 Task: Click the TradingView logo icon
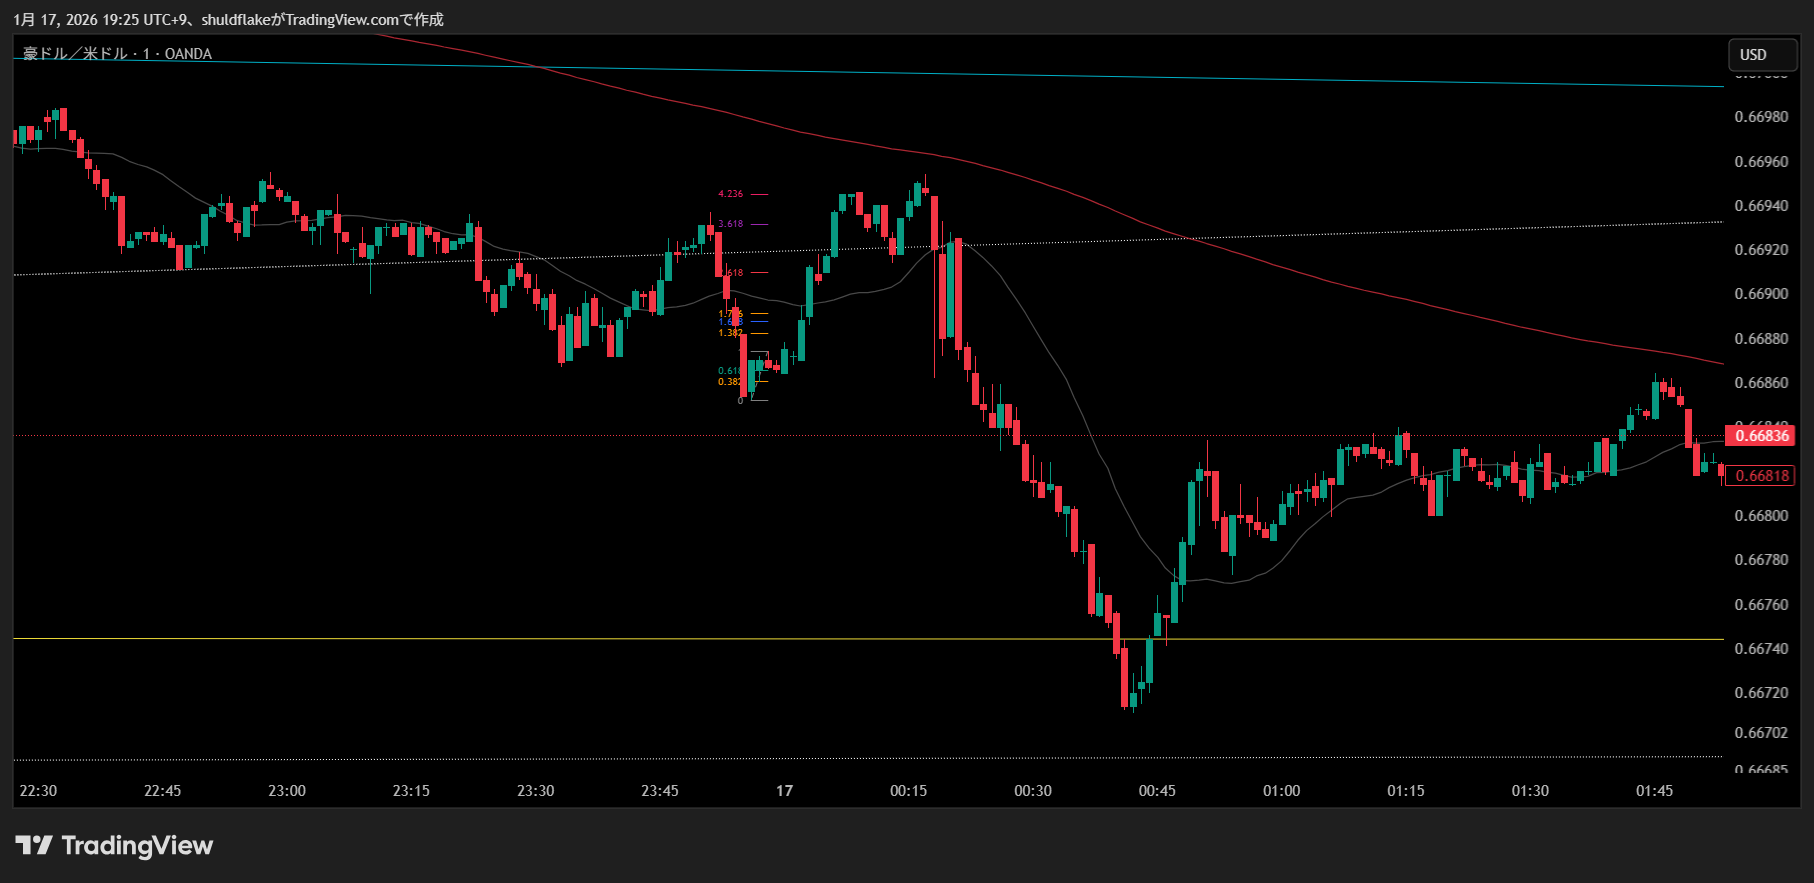[33, 846]
